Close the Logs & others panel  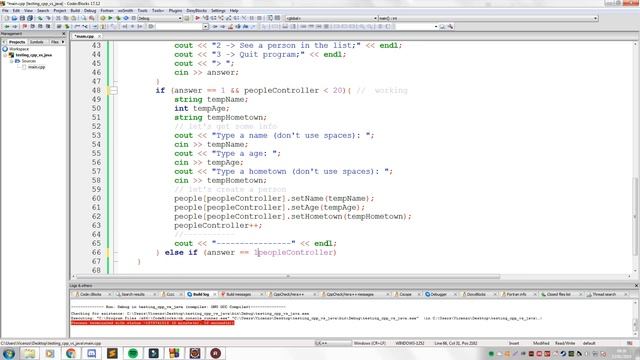click(636, 286)
